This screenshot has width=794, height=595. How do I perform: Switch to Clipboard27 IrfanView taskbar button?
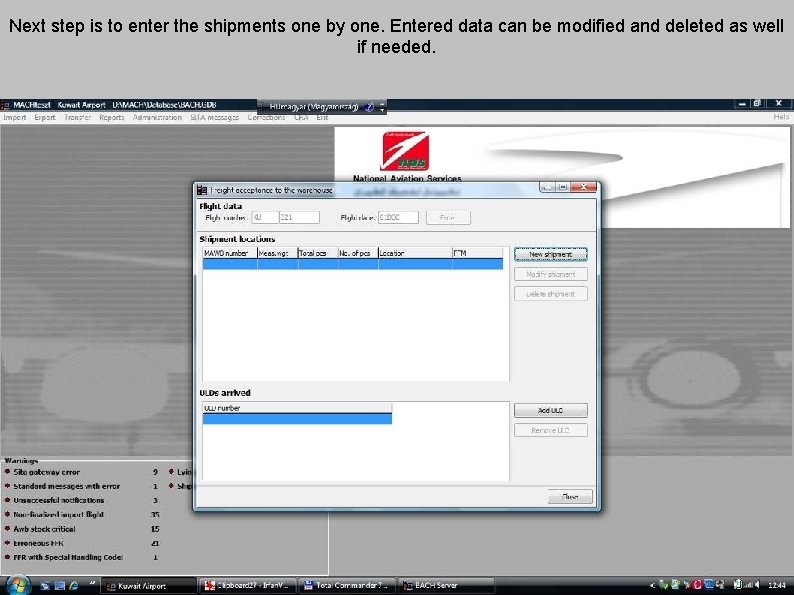click(x=247, y=585)
